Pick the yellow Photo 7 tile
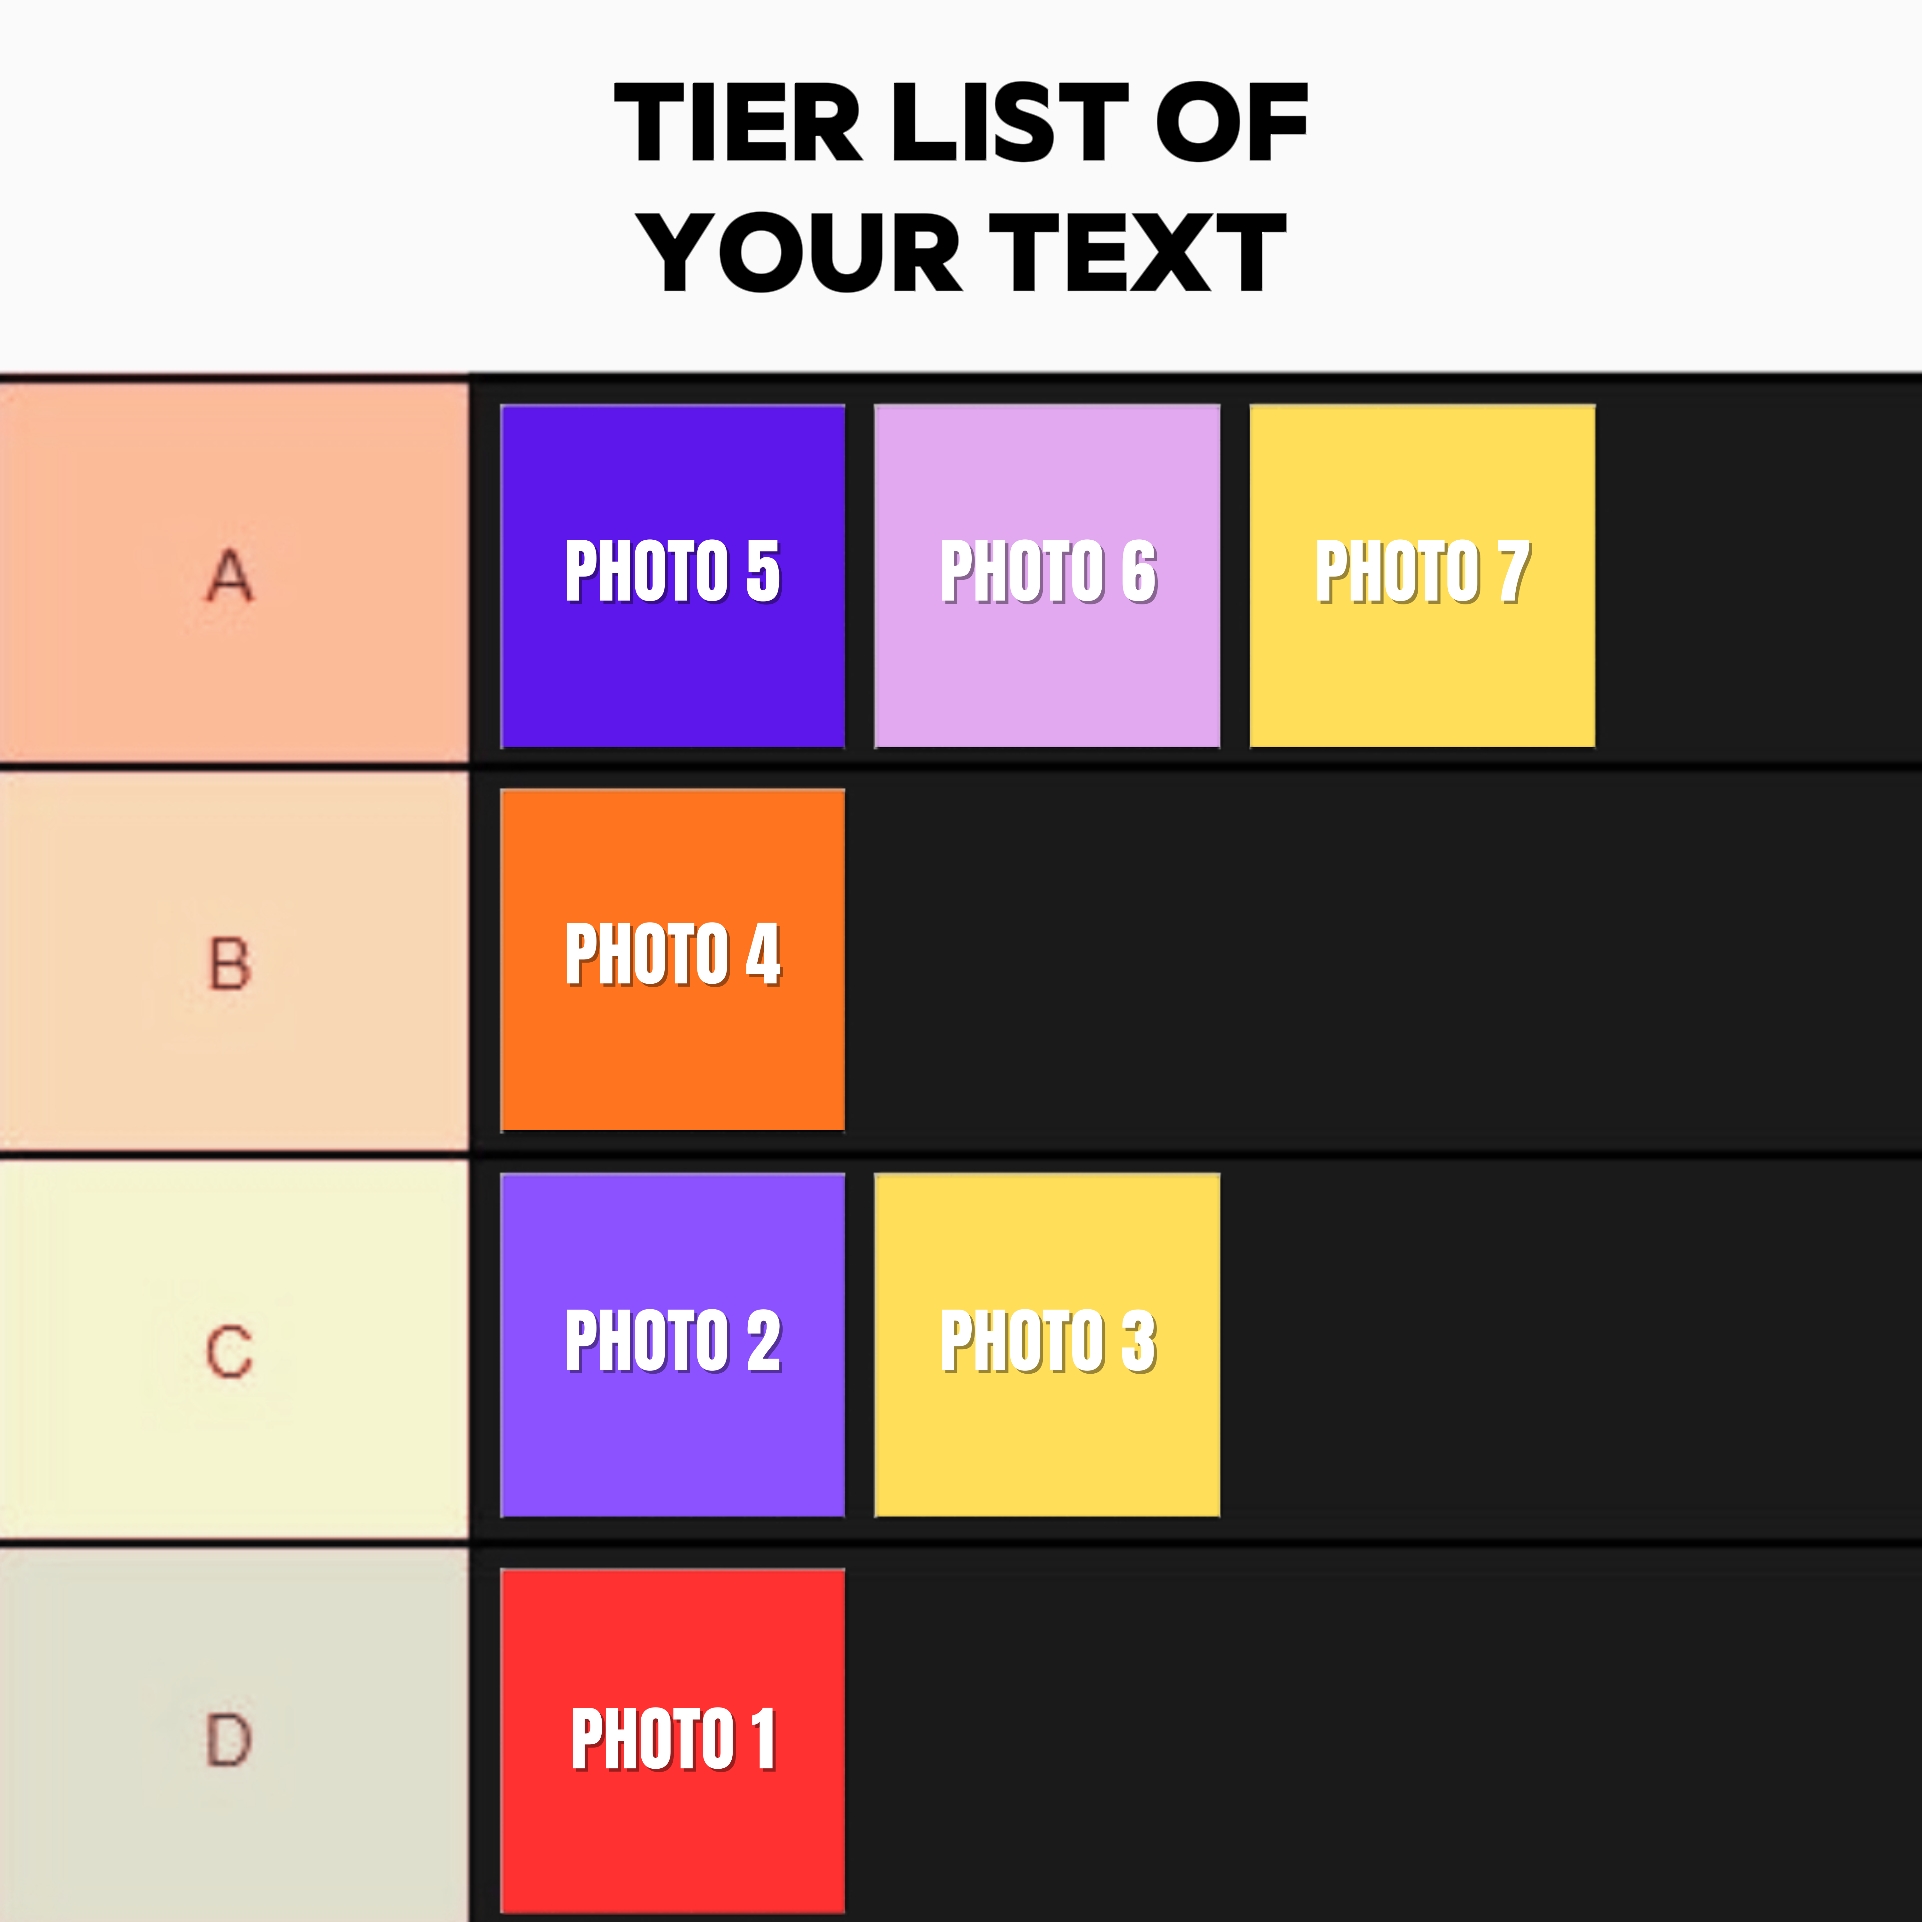The width and height of the screenshot is (1922, 1922). coord(1422,576)
